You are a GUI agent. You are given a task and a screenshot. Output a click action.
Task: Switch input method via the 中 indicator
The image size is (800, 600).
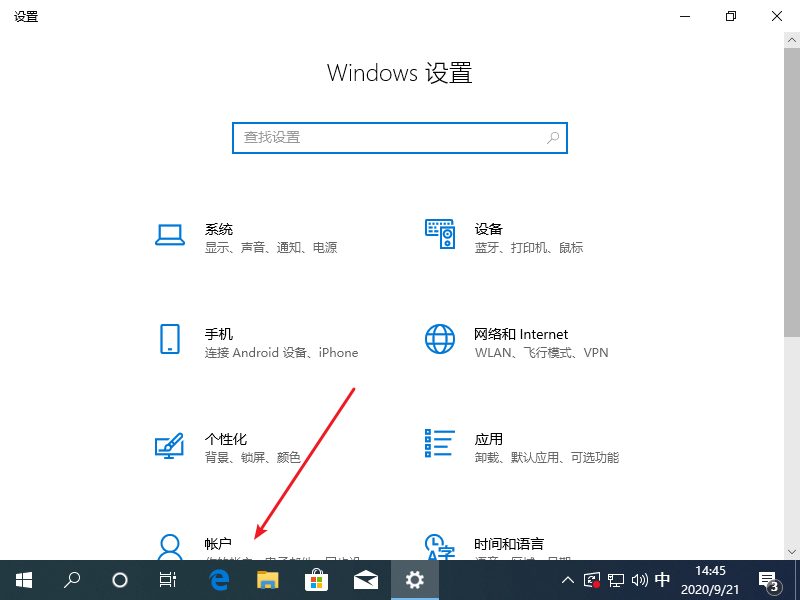pyautogui.click(x=662, y=580)
